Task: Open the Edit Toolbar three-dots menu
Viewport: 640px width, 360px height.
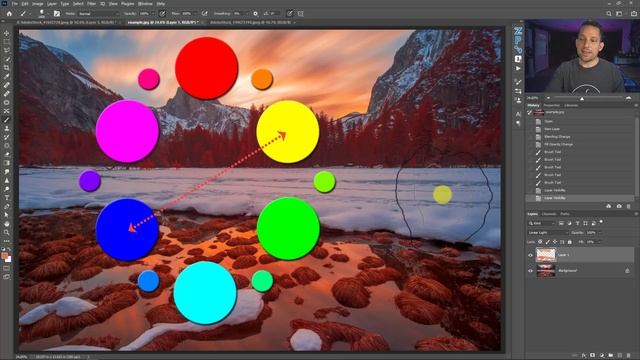Action: click(x=7, y=241)
